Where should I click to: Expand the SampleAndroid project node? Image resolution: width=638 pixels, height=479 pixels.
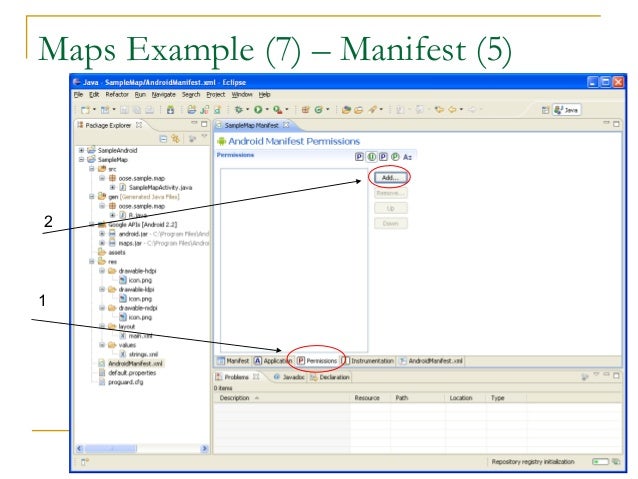81,150
